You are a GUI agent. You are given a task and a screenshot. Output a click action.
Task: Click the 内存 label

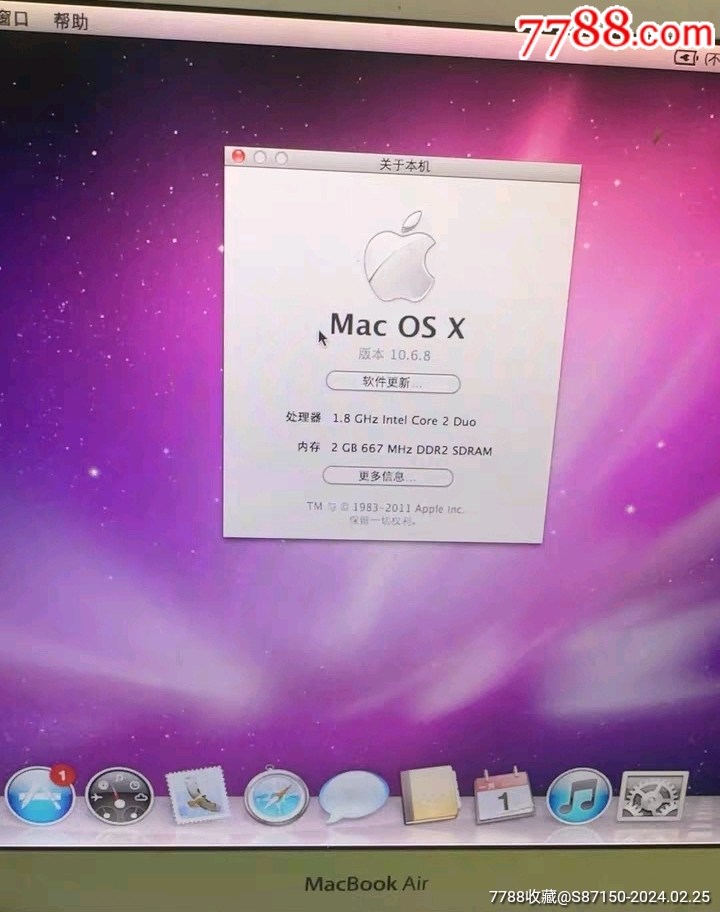[x=309, y=447]
